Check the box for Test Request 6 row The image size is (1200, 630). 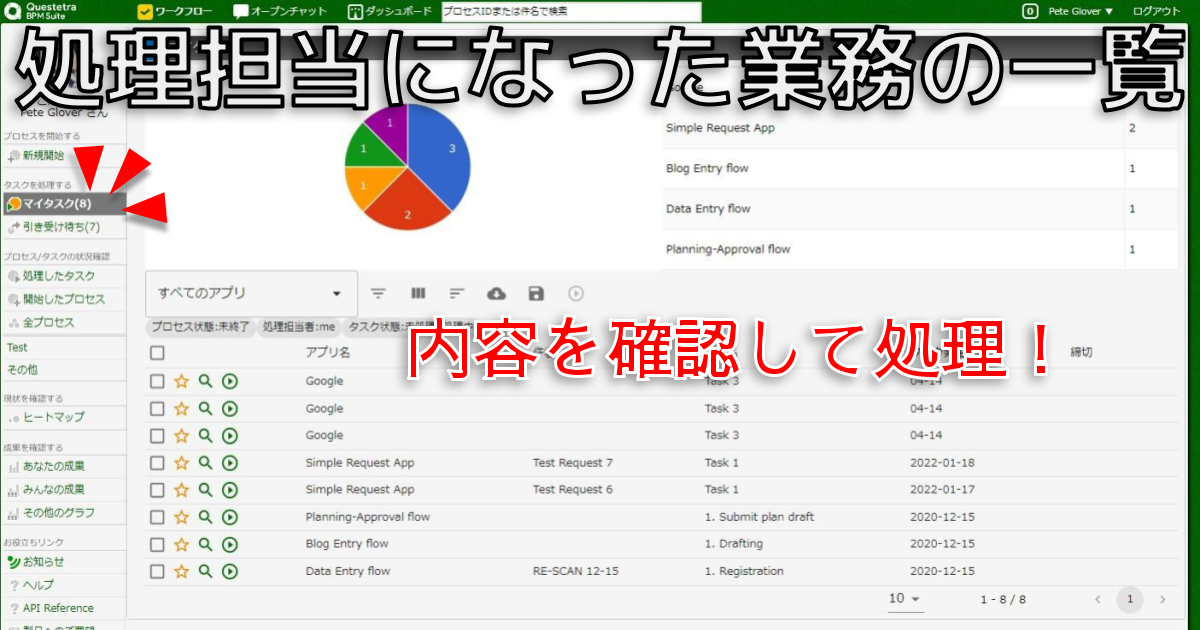(x=157, y=490)
